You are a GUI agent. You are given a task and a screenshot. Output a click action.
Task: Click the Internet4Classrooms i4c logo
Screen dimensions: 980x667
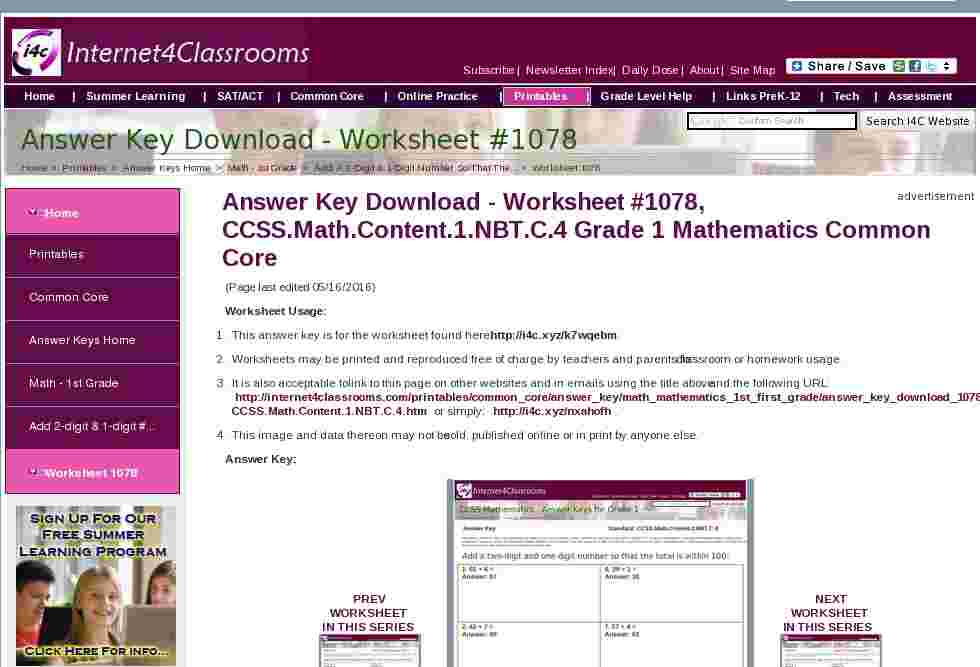(35, 48)
